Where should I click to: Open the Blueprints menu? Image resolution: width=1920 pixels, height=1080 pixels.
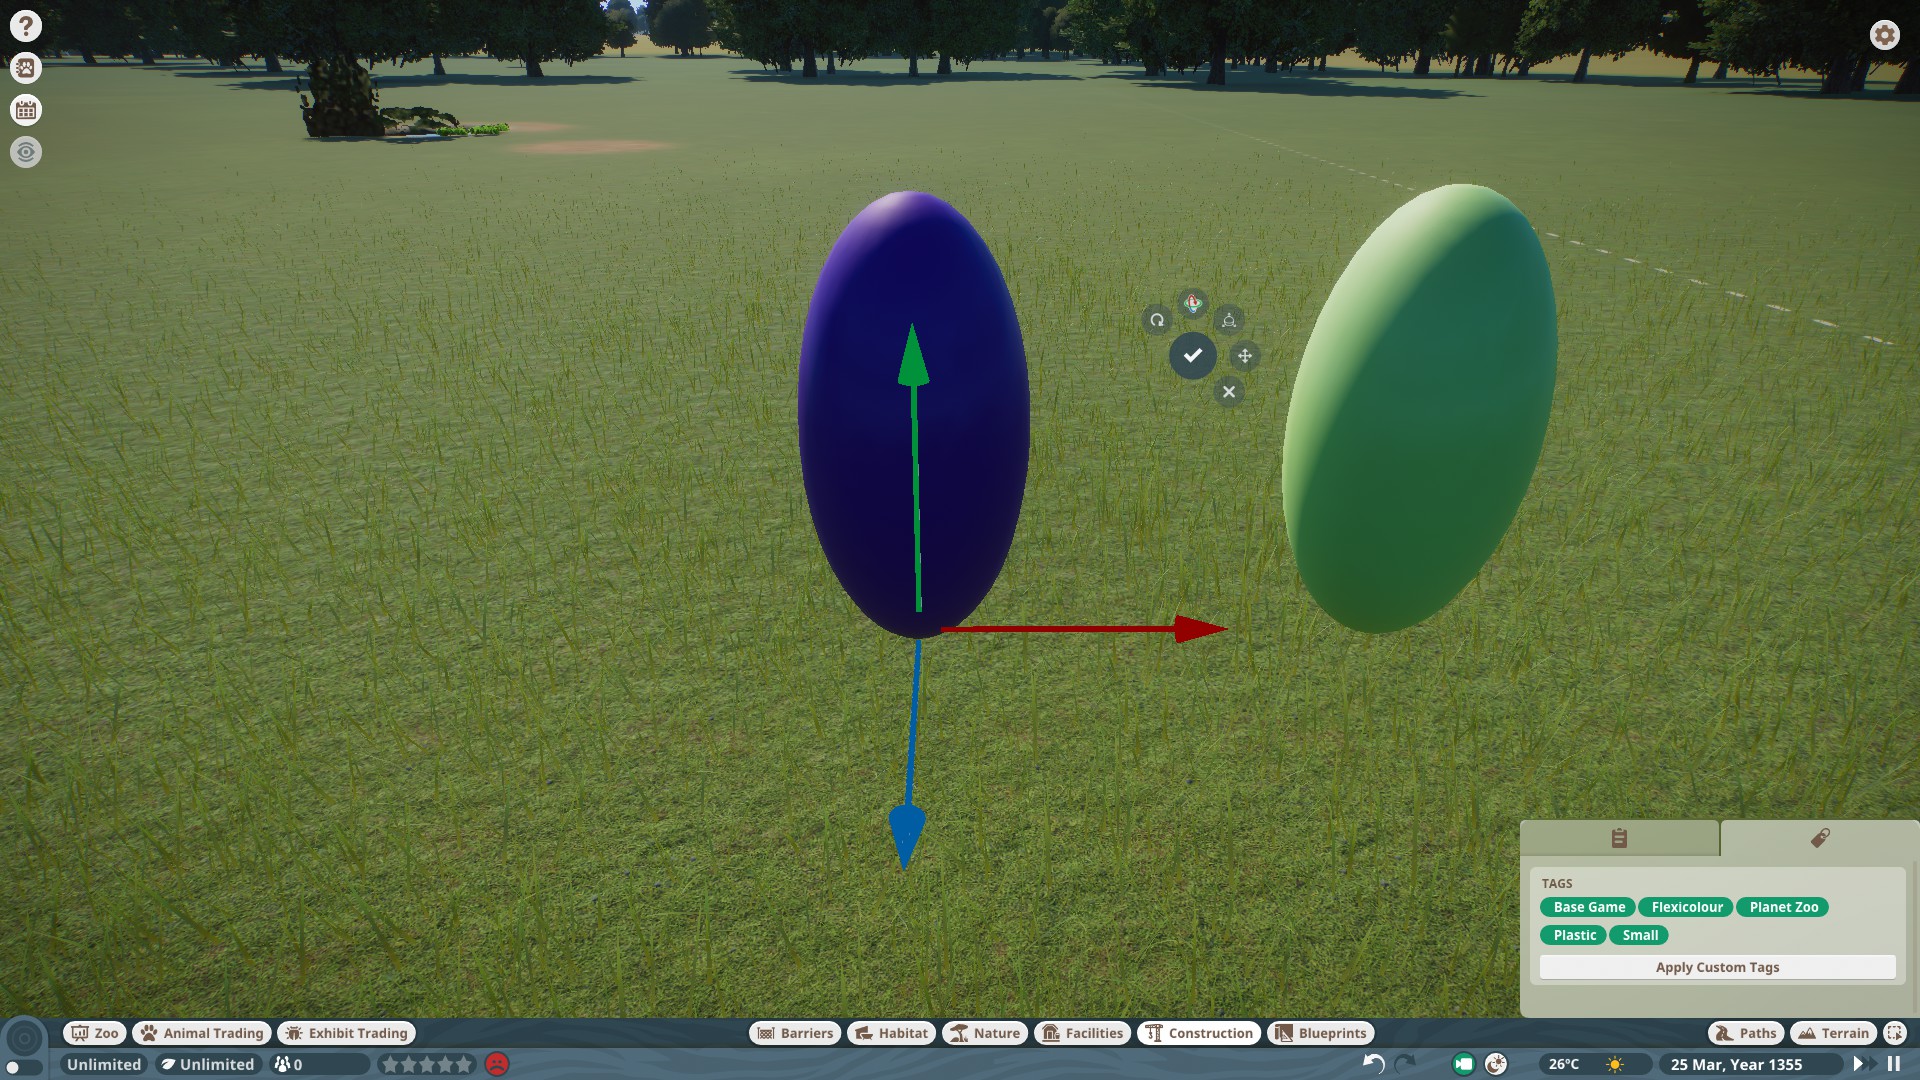click(1321, 1033)
